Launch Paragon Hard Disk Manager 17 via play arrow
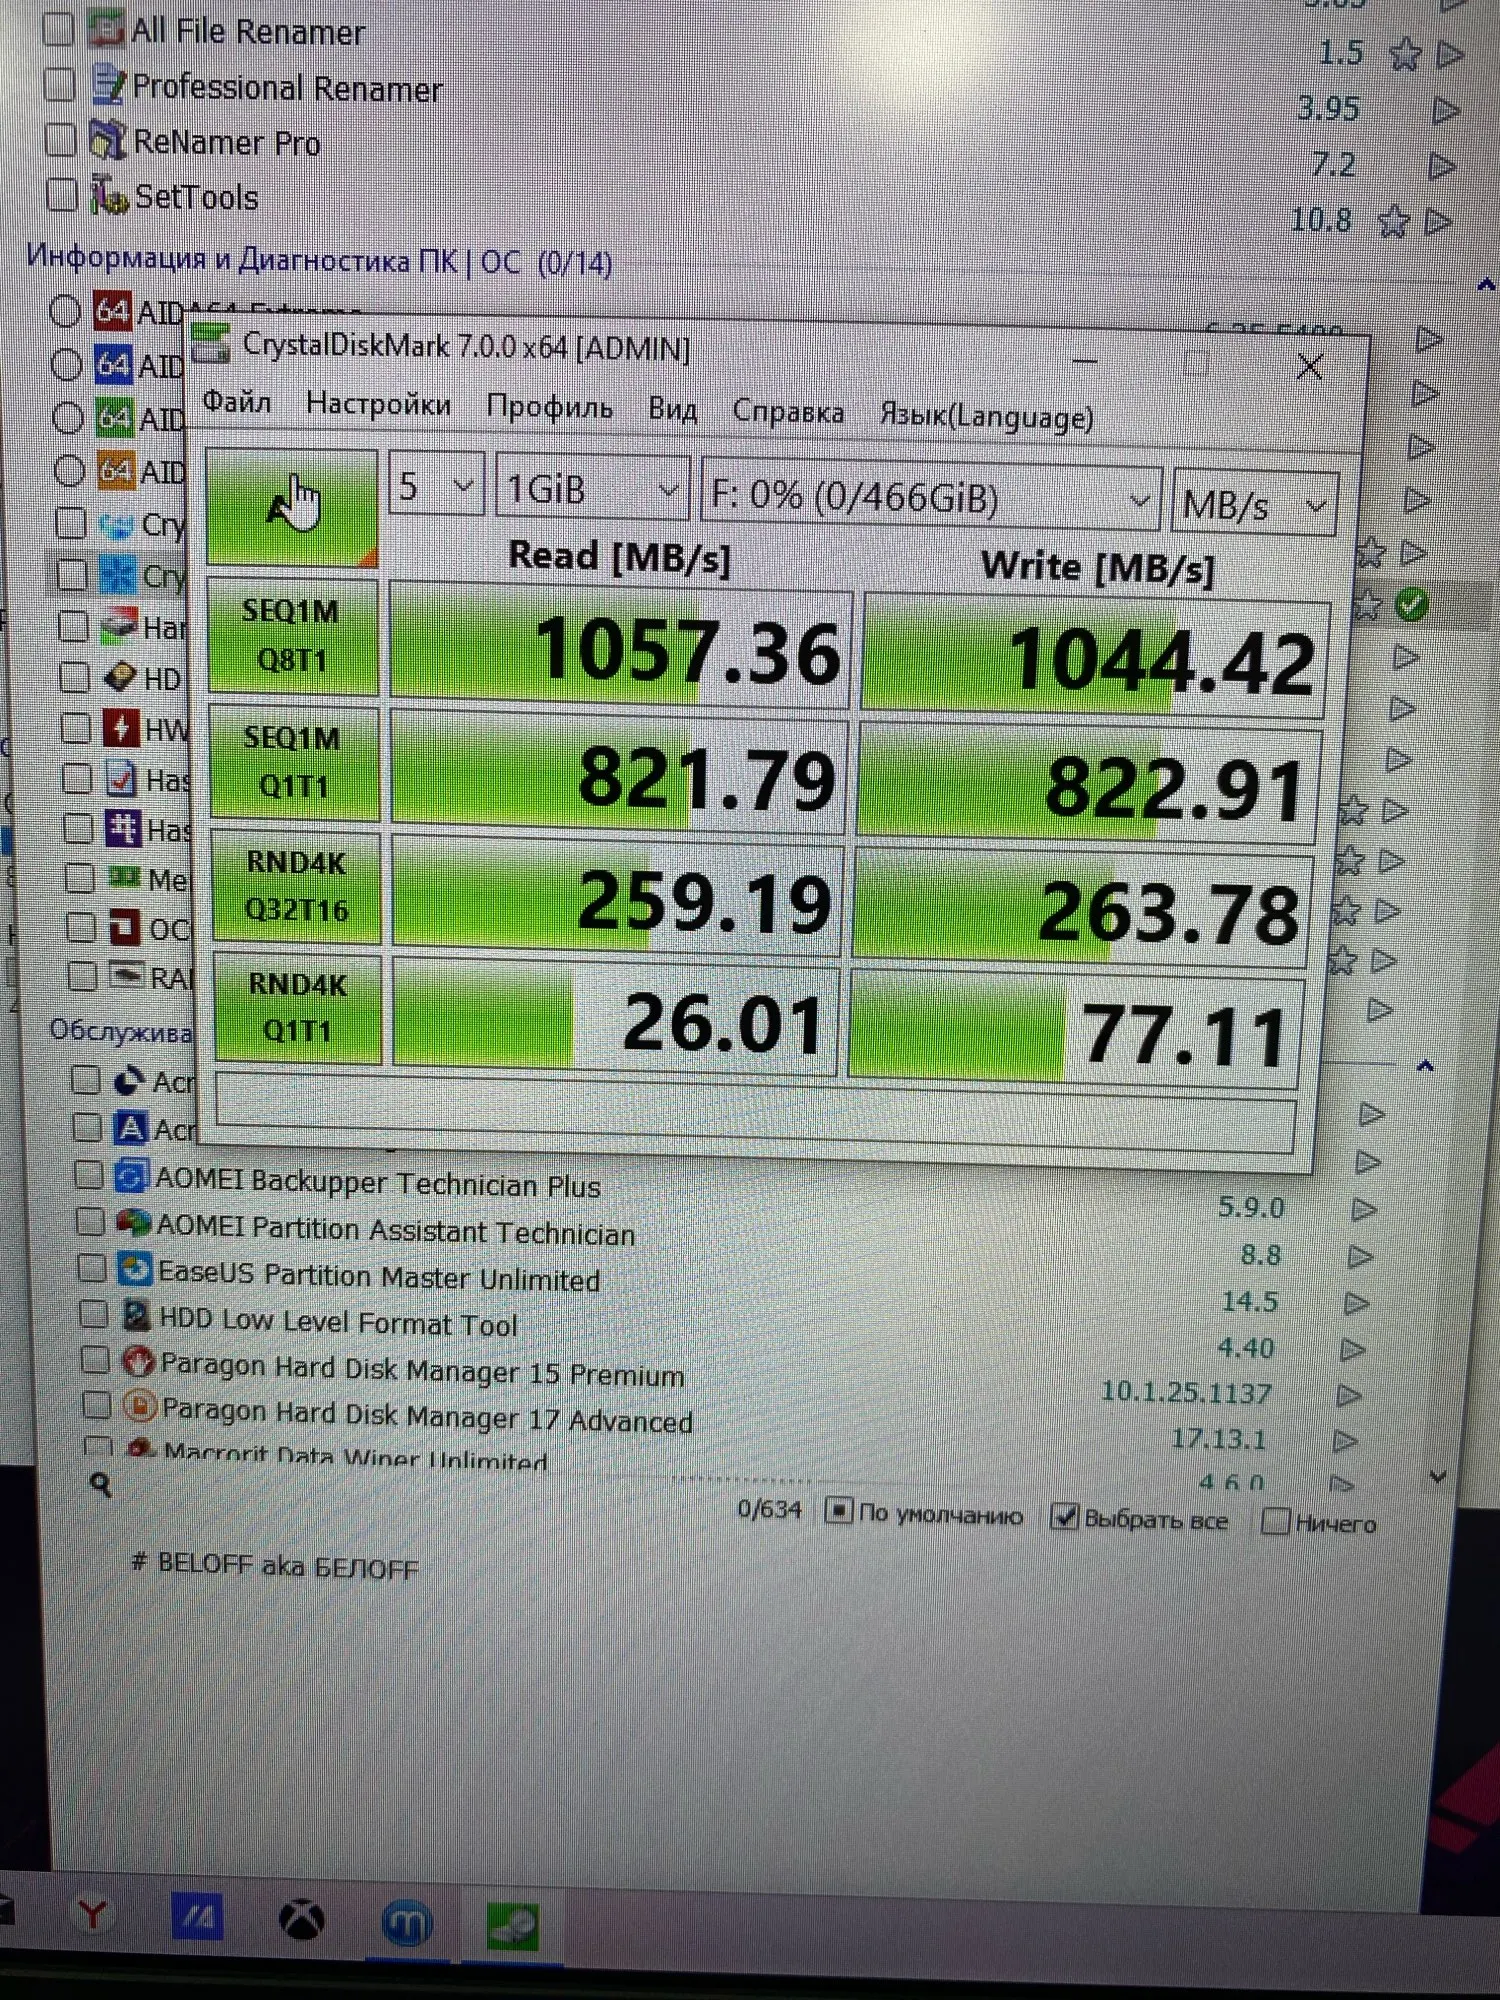Image resolution: width=1500 pixels, height=2000 pixels. (x=1347, y=1441)
